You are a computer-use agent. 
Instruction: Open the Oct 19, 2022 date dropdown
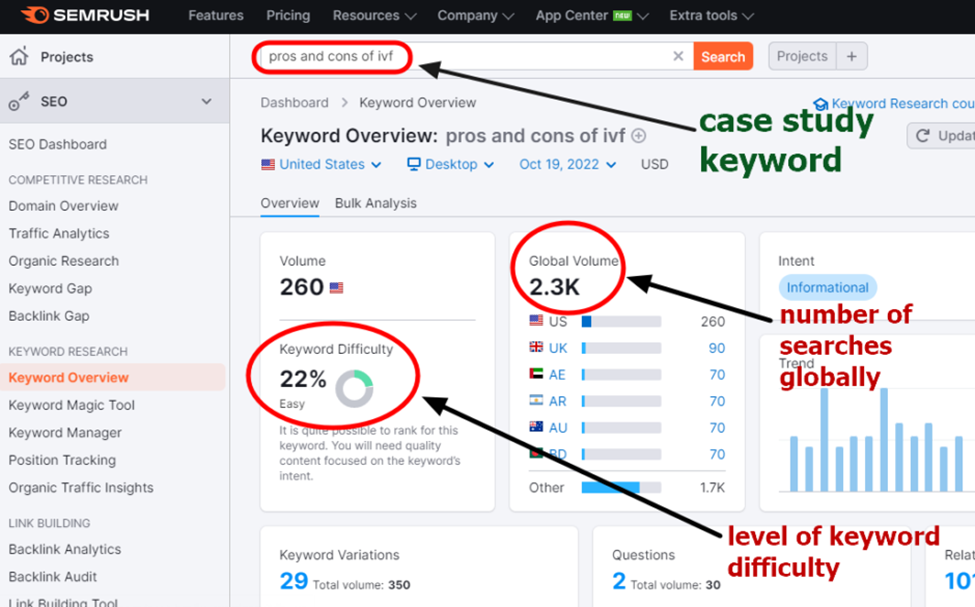pos(567,164)
